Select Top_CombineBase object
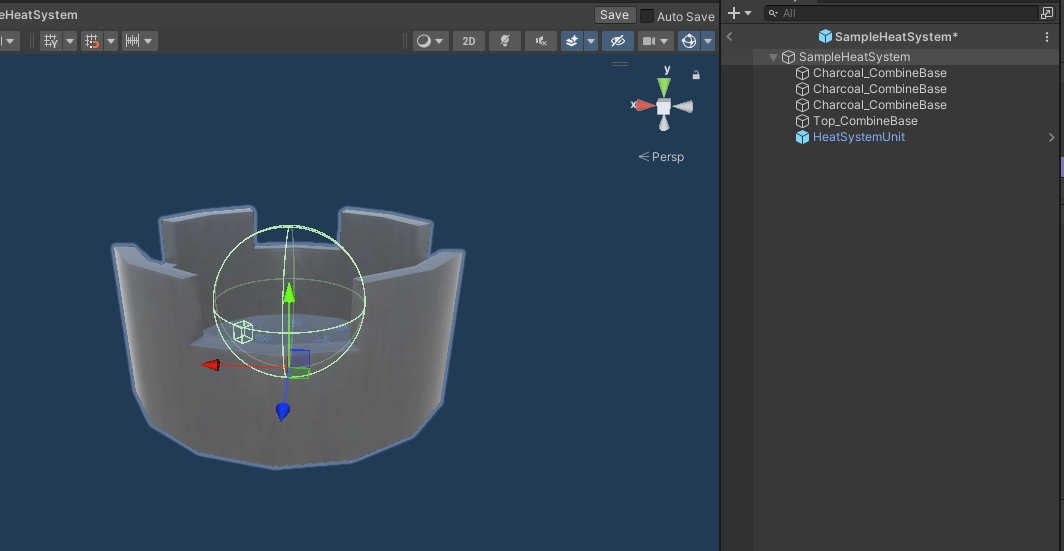1064x551 pixels. click(865, 121)
